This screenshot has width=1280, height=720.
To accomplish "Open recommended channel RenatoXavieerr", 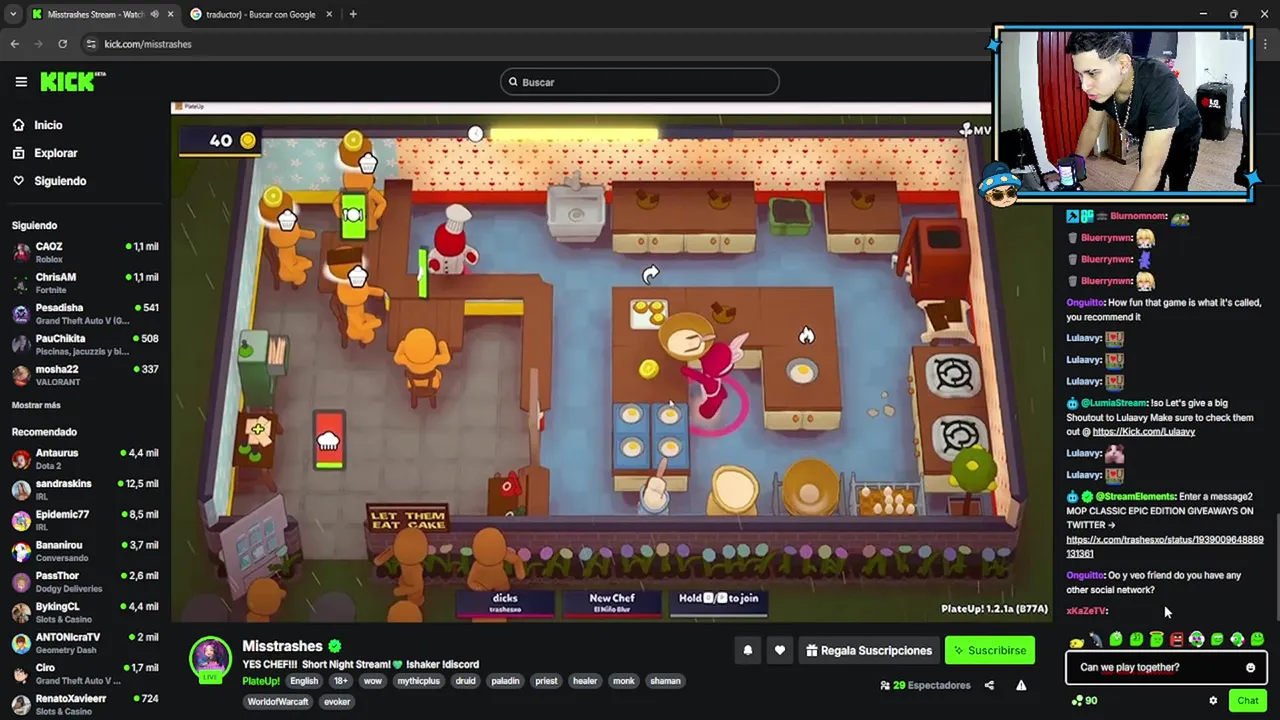I will (85, 704).
